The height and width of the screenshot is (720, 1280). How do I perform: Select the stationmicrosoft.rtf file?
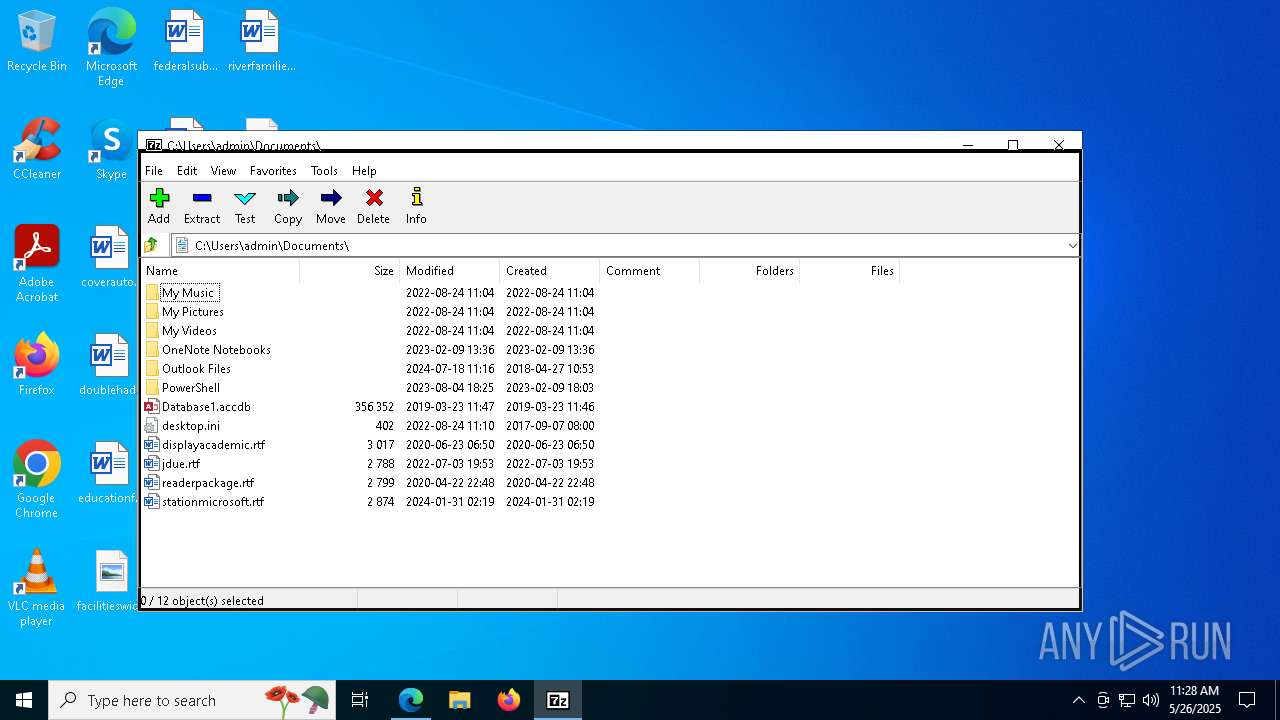pos(213,502)
